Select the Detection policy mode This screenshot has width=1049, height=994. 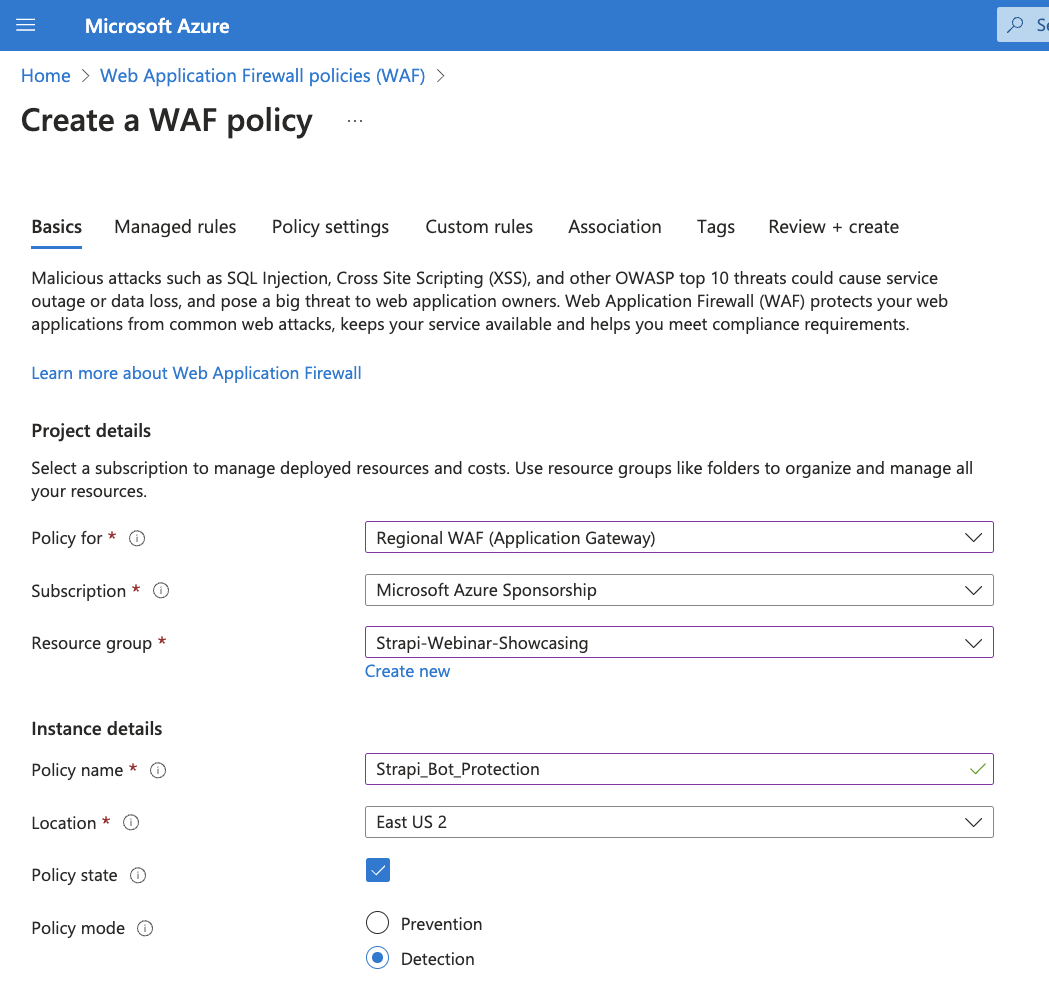(x=377, y=957)
